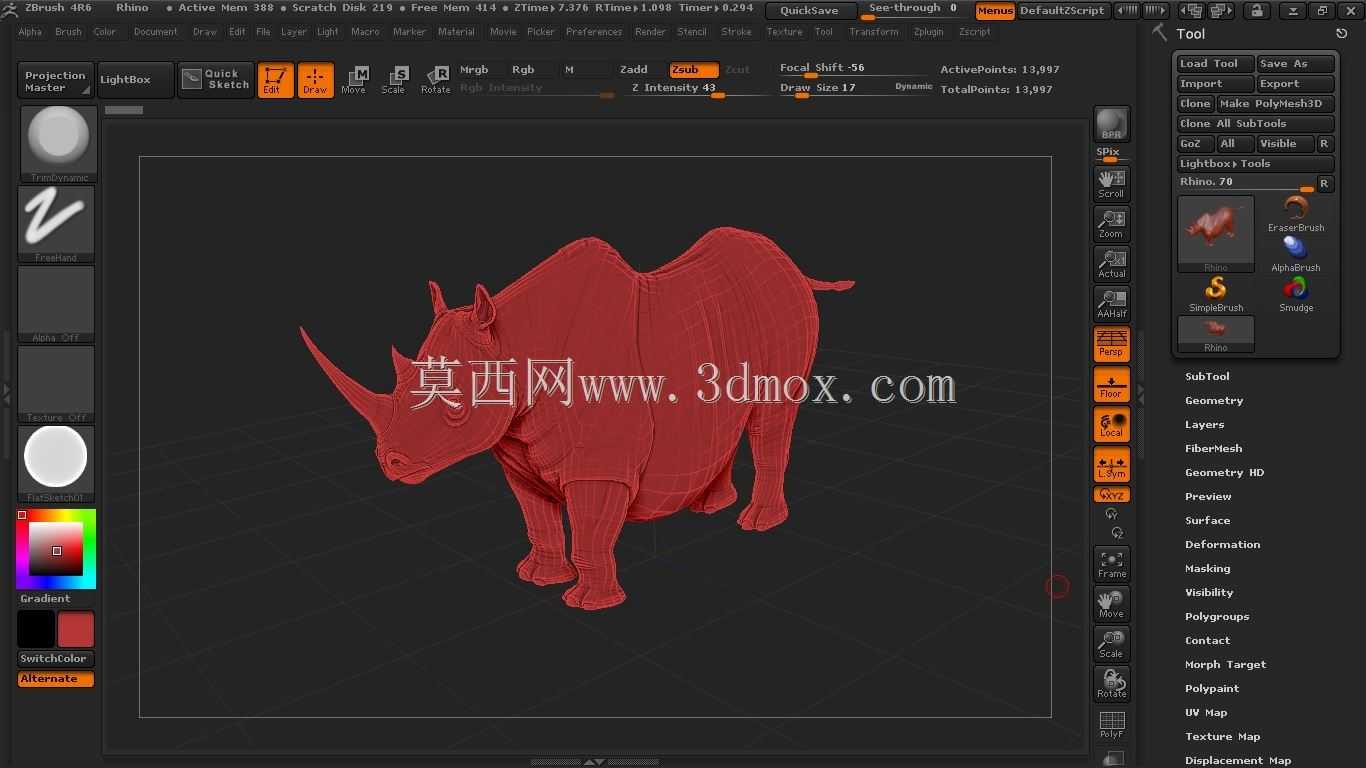Open the FlatSketch01 material picker
Image resolution: width=1366 pixels, height=768 pixels.
tap(57, 463)
